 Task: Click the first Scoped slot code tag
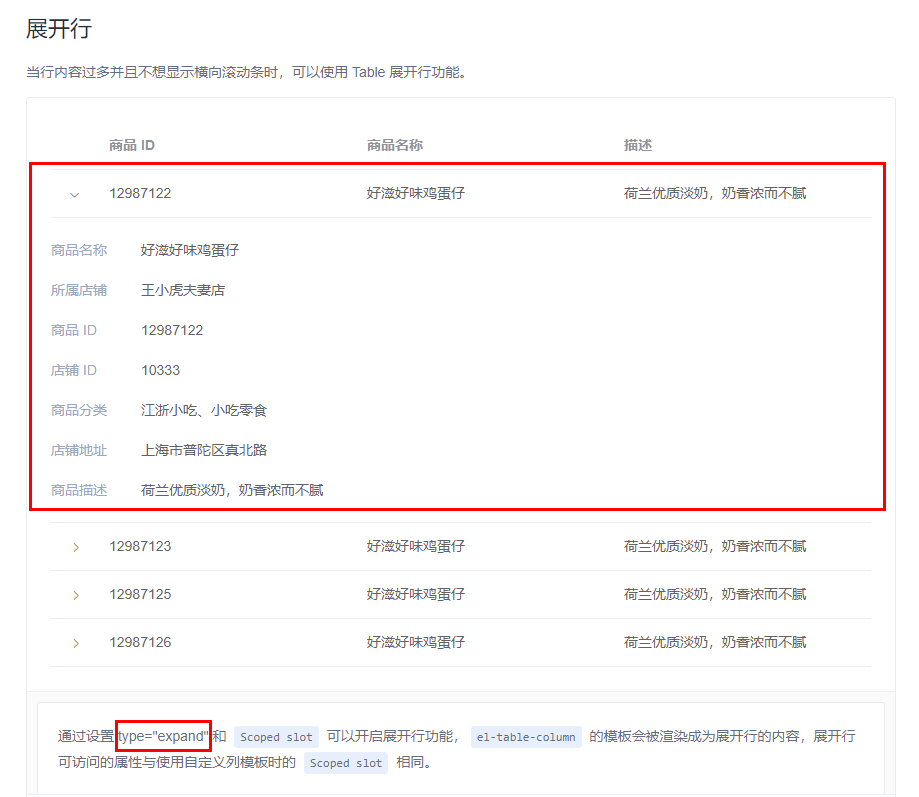point(276,737)
